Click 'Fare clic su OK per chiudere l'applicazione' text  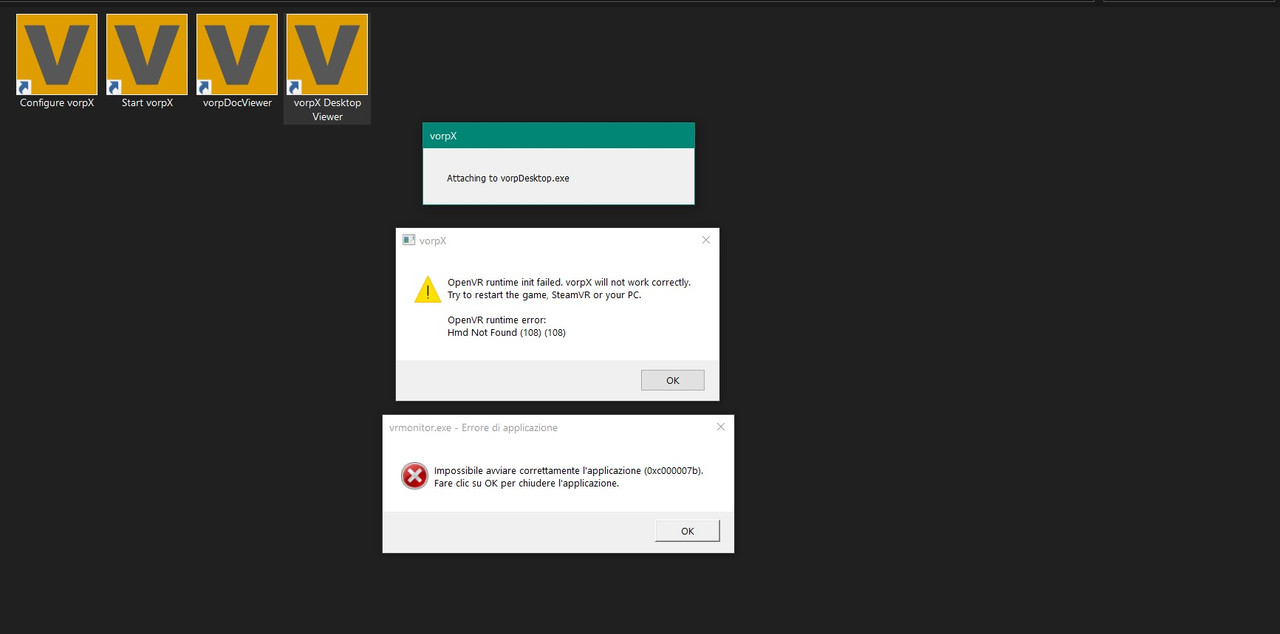(526, 483)
